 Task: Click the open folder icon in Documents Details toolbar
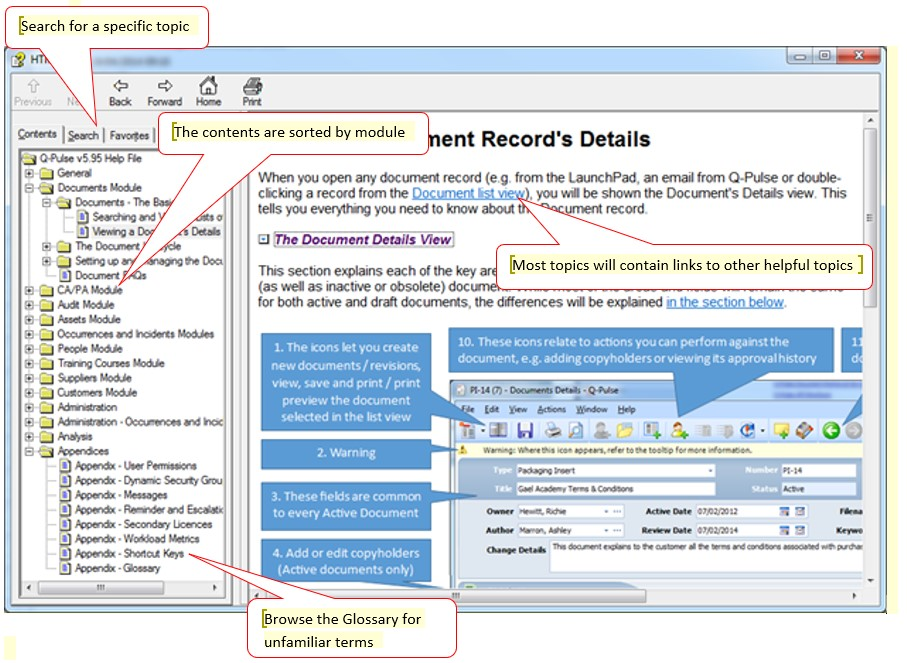(624, 430)
